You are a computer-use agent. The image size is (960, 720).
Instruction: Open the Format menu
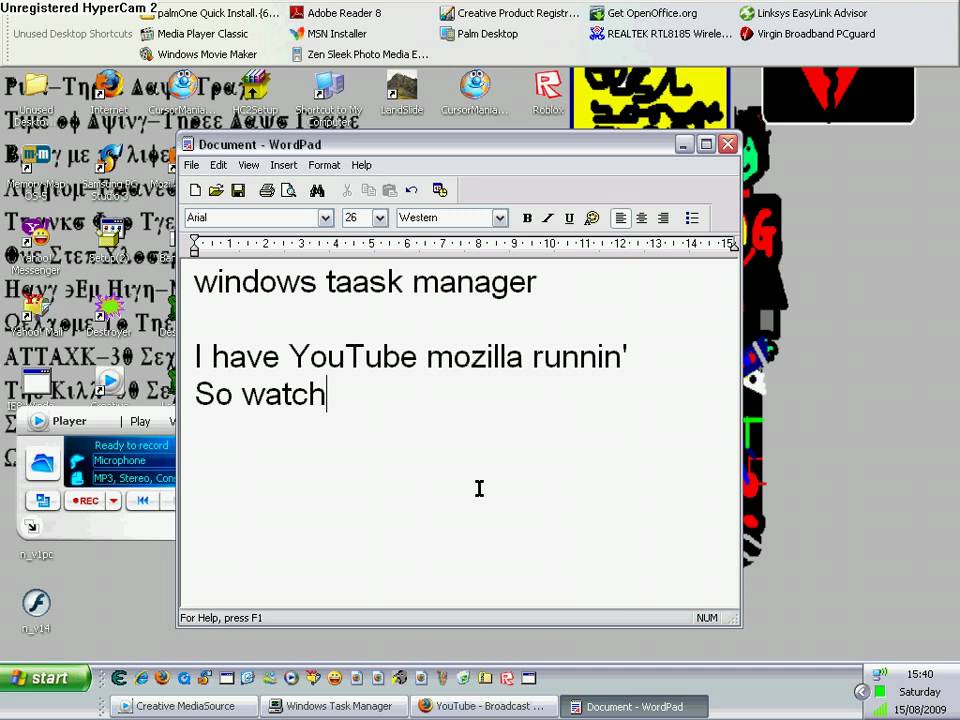point(324,165)
